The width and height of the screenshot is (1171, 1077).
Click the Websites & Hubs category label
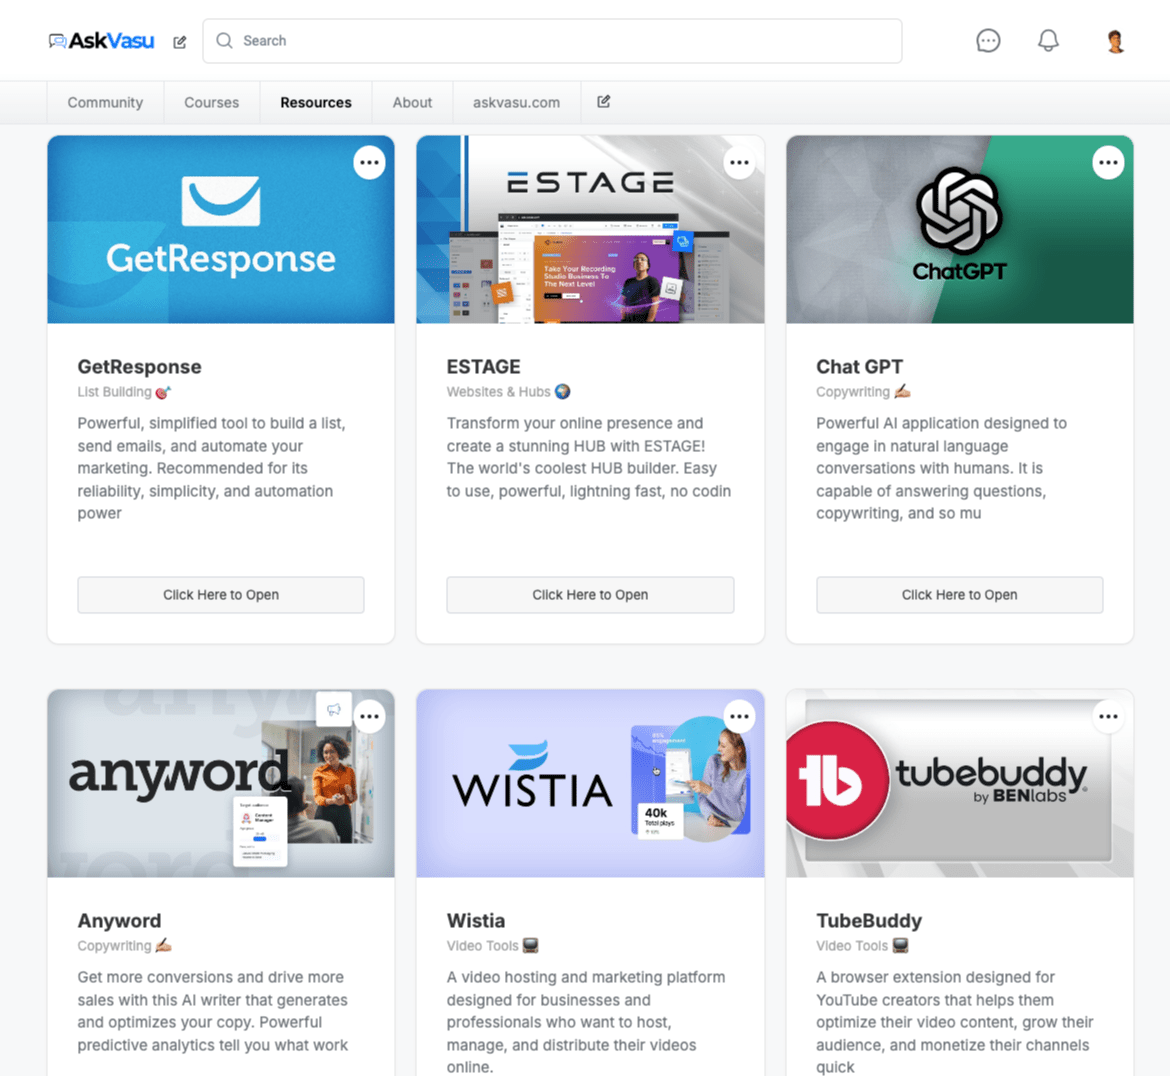point(508,392)
